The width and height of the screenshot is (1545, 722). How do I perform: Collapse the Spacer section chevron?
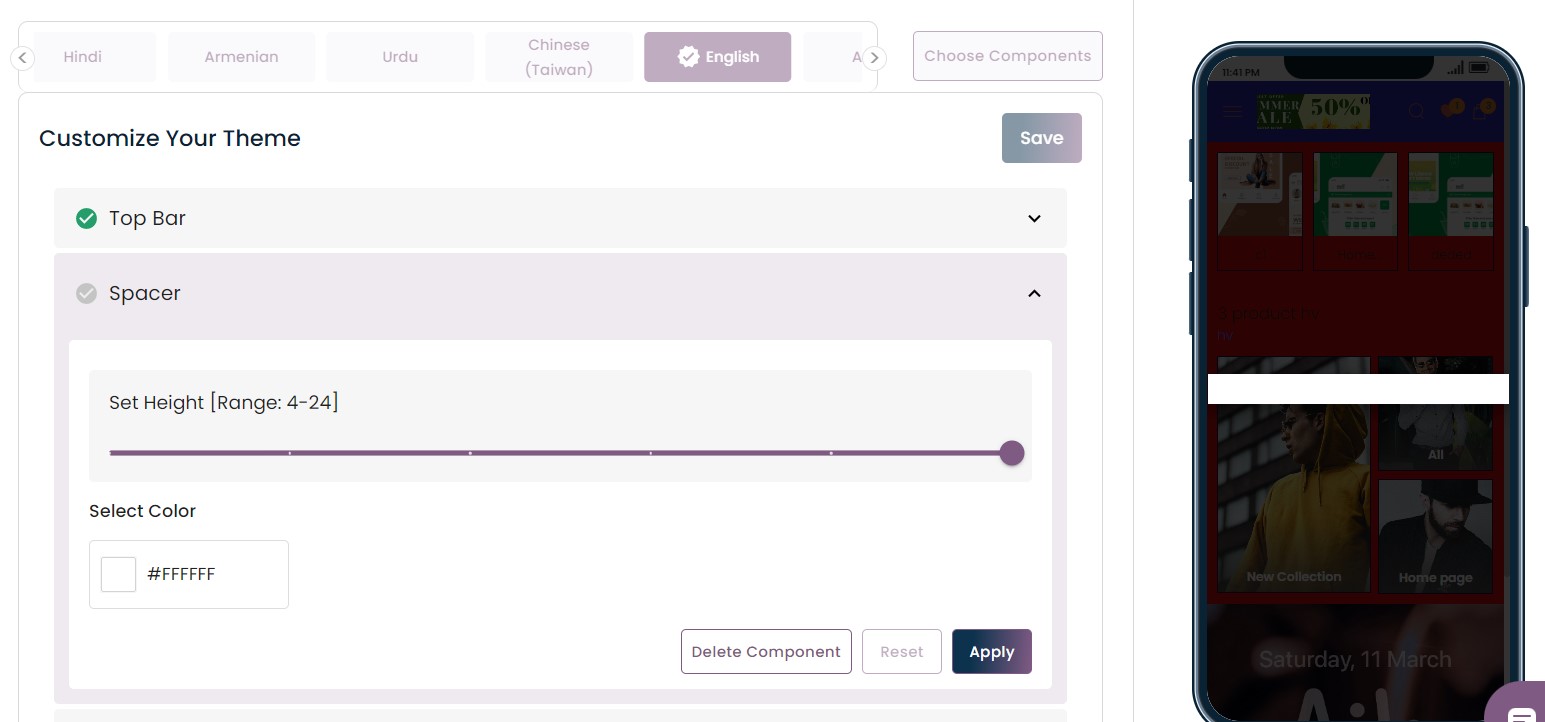1034,293
